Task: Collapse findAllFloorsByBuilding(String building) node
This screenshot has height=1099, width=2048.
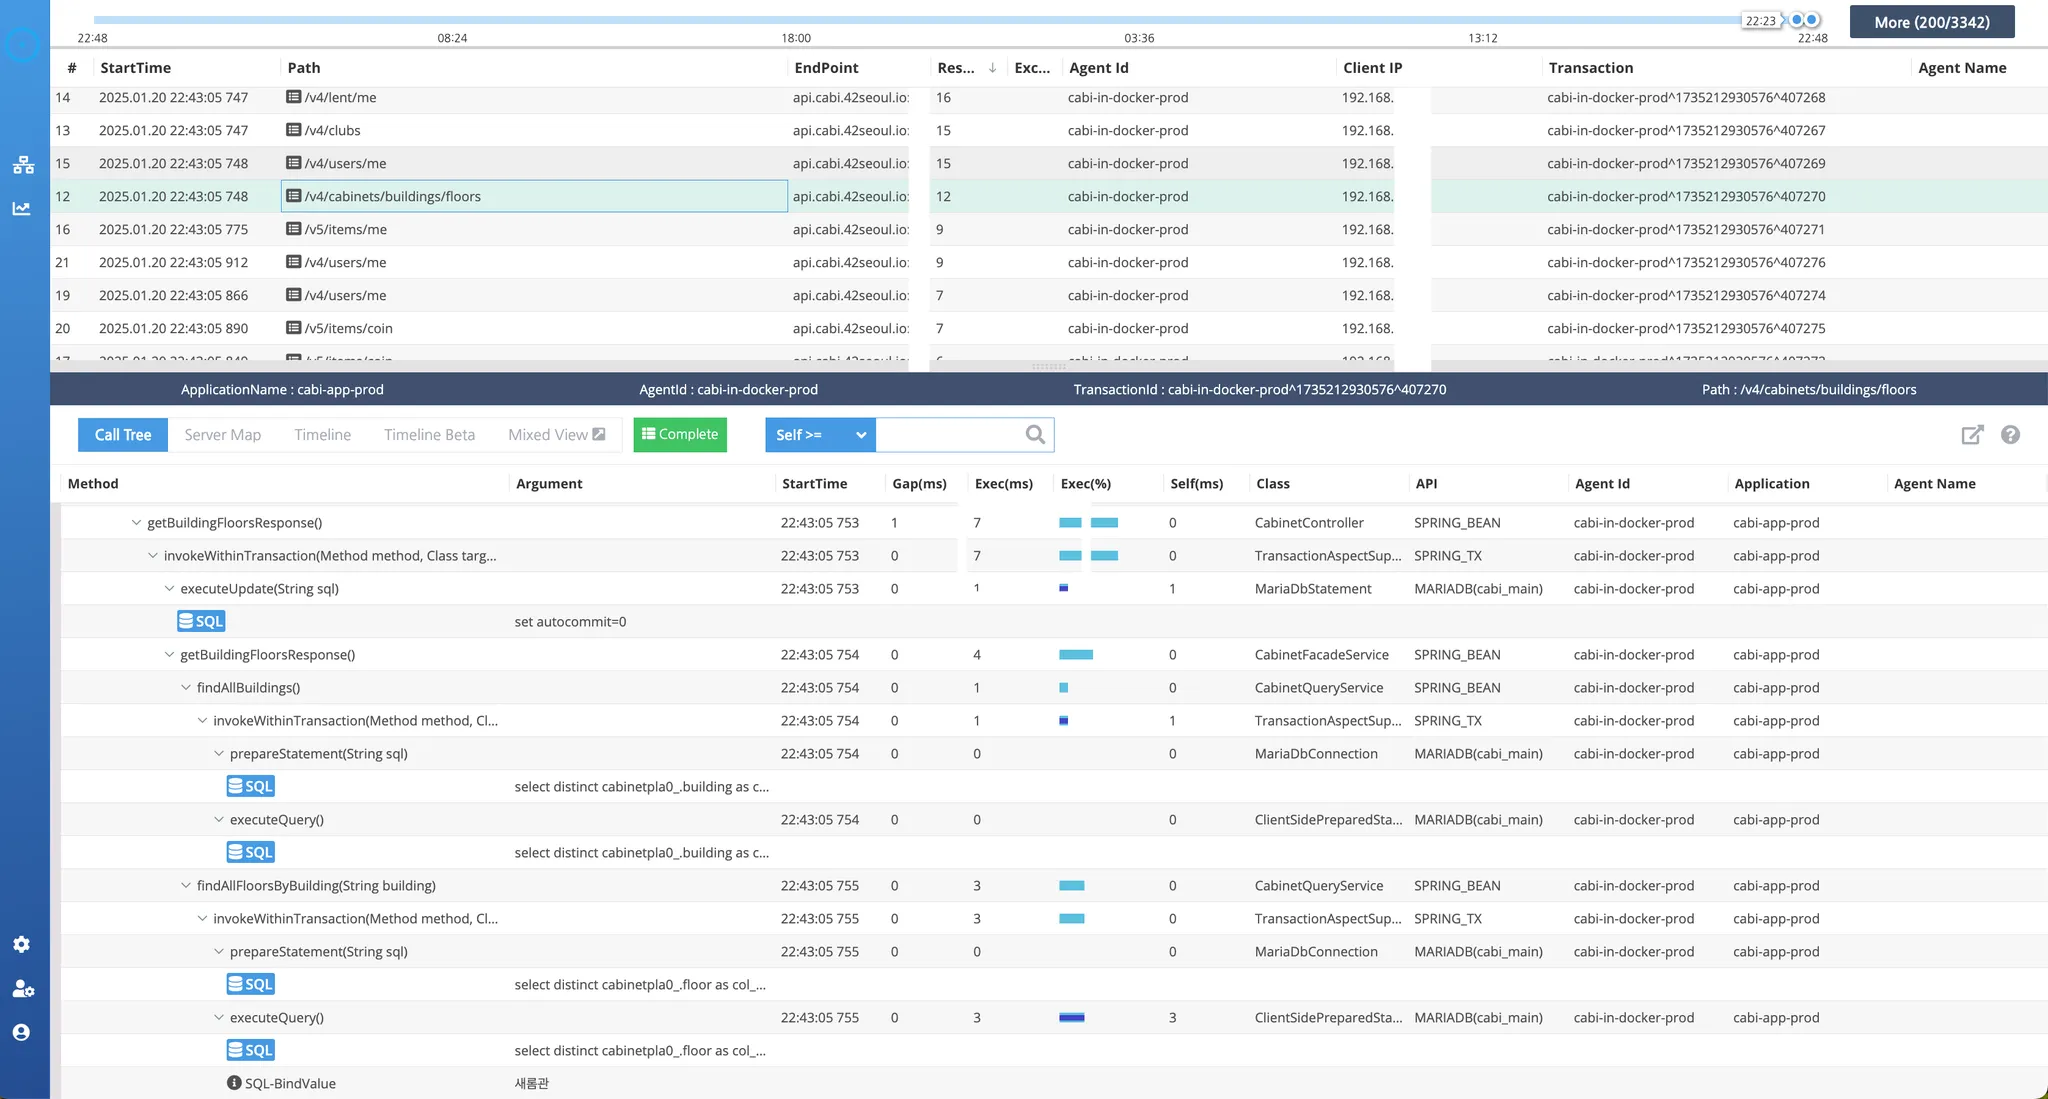Action: [x=186, y=886]
